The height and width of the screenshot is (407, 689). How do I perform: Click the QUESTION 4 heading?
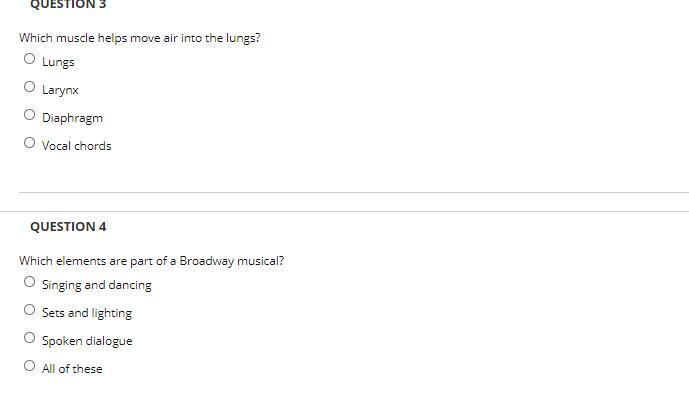(68, 227)
